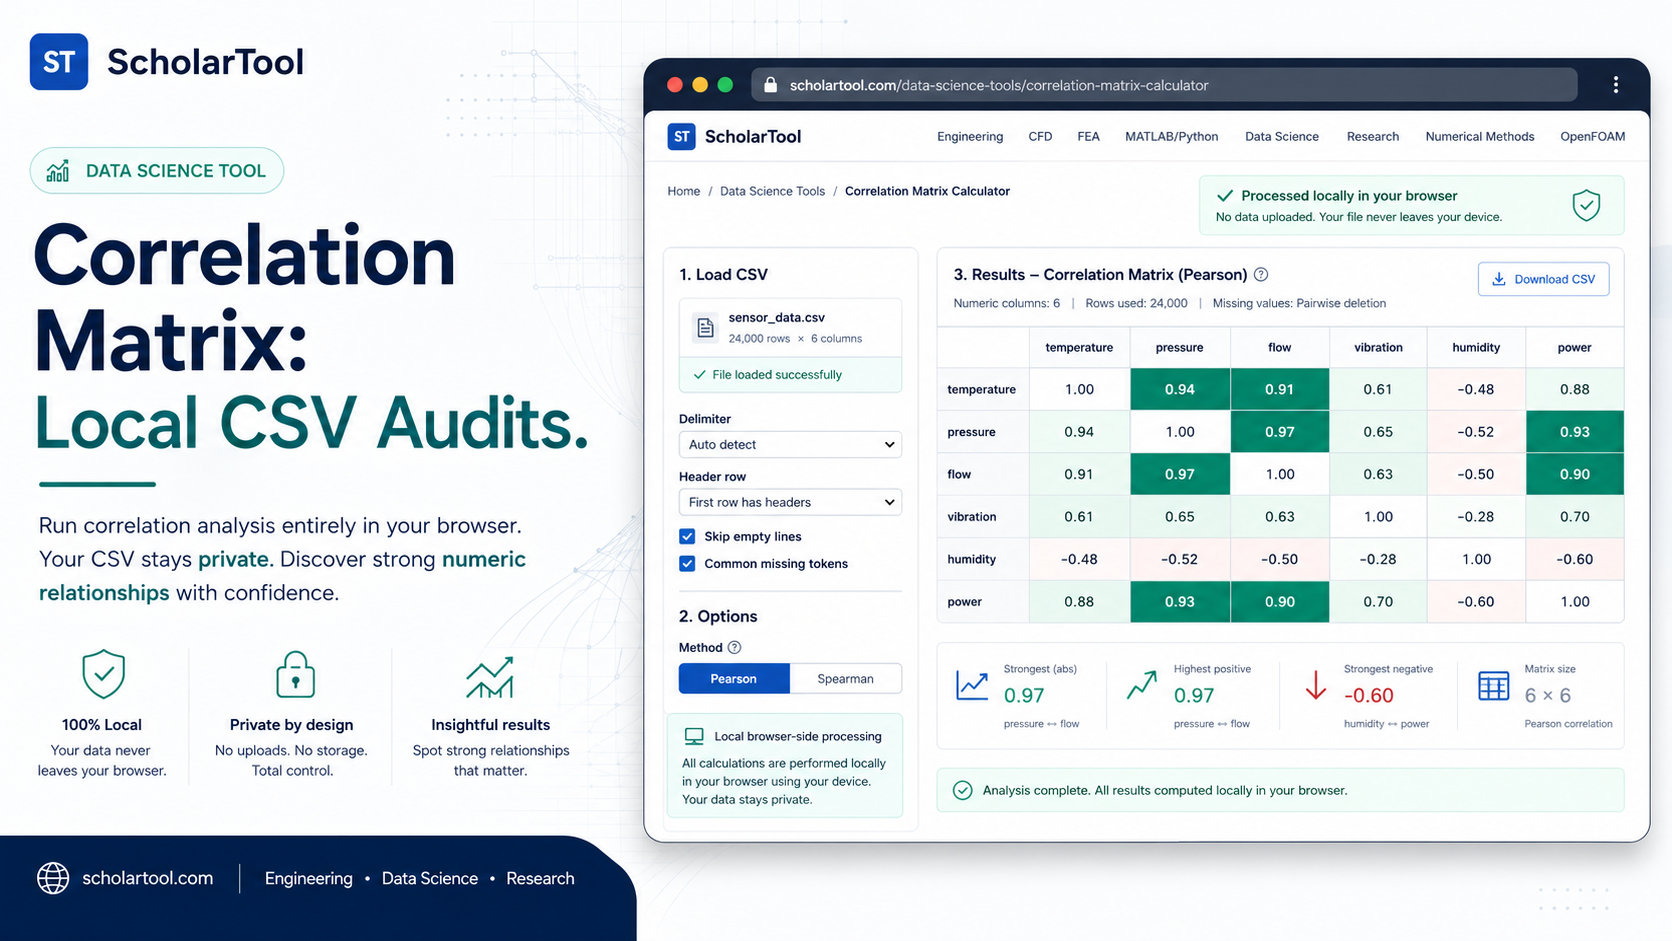Click the 6 × 6 matrix size value

point(1548,695)
